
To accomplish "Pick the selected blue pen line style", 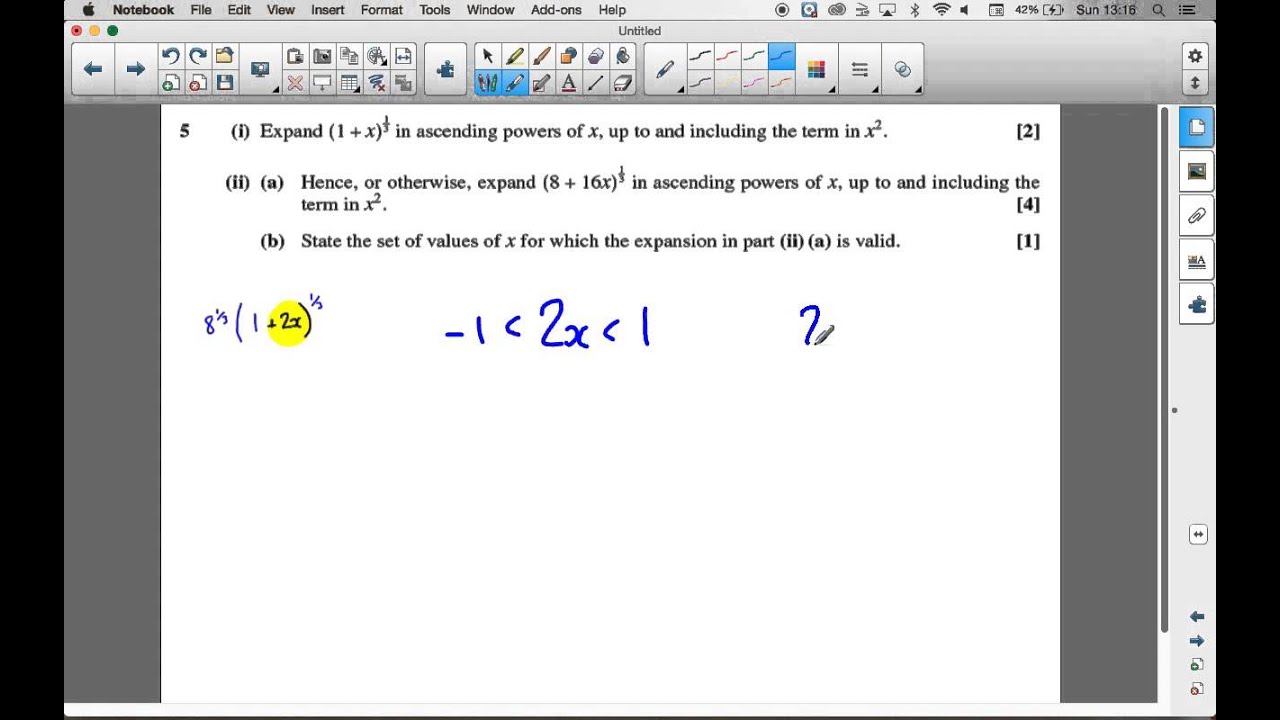I will [782, 56].
